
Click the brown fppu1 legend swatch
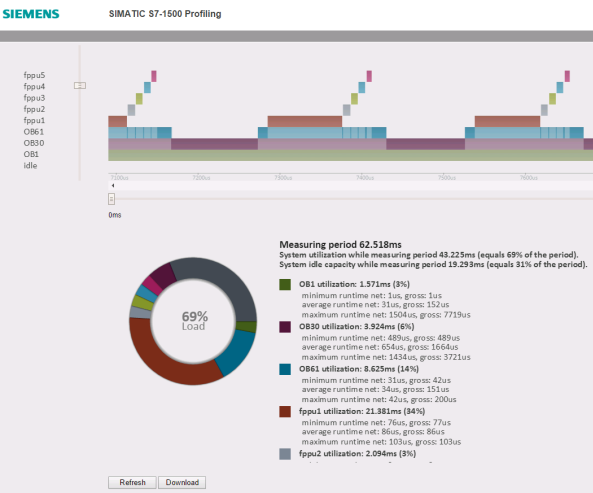coord(285,411)
